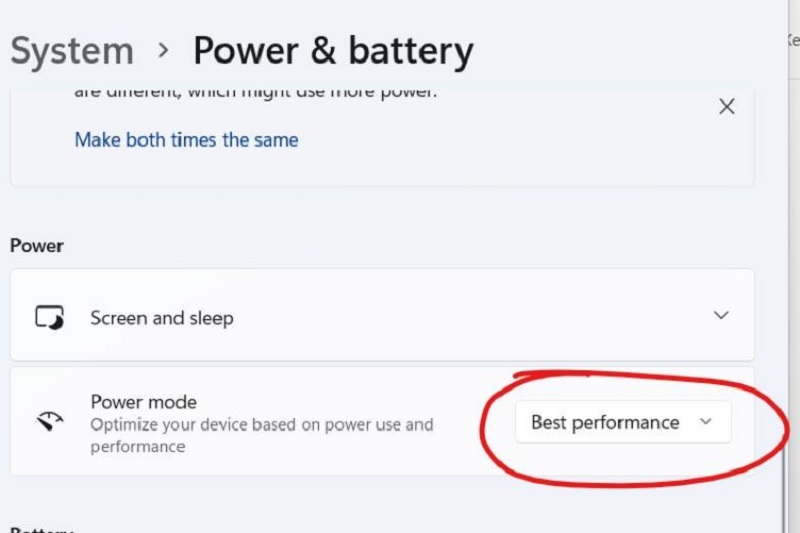The height and width of the screenshot is (533, 800).
Task: Click the arrow inside Best performance box
Action: pyautogui.click(x=706, y=422)
